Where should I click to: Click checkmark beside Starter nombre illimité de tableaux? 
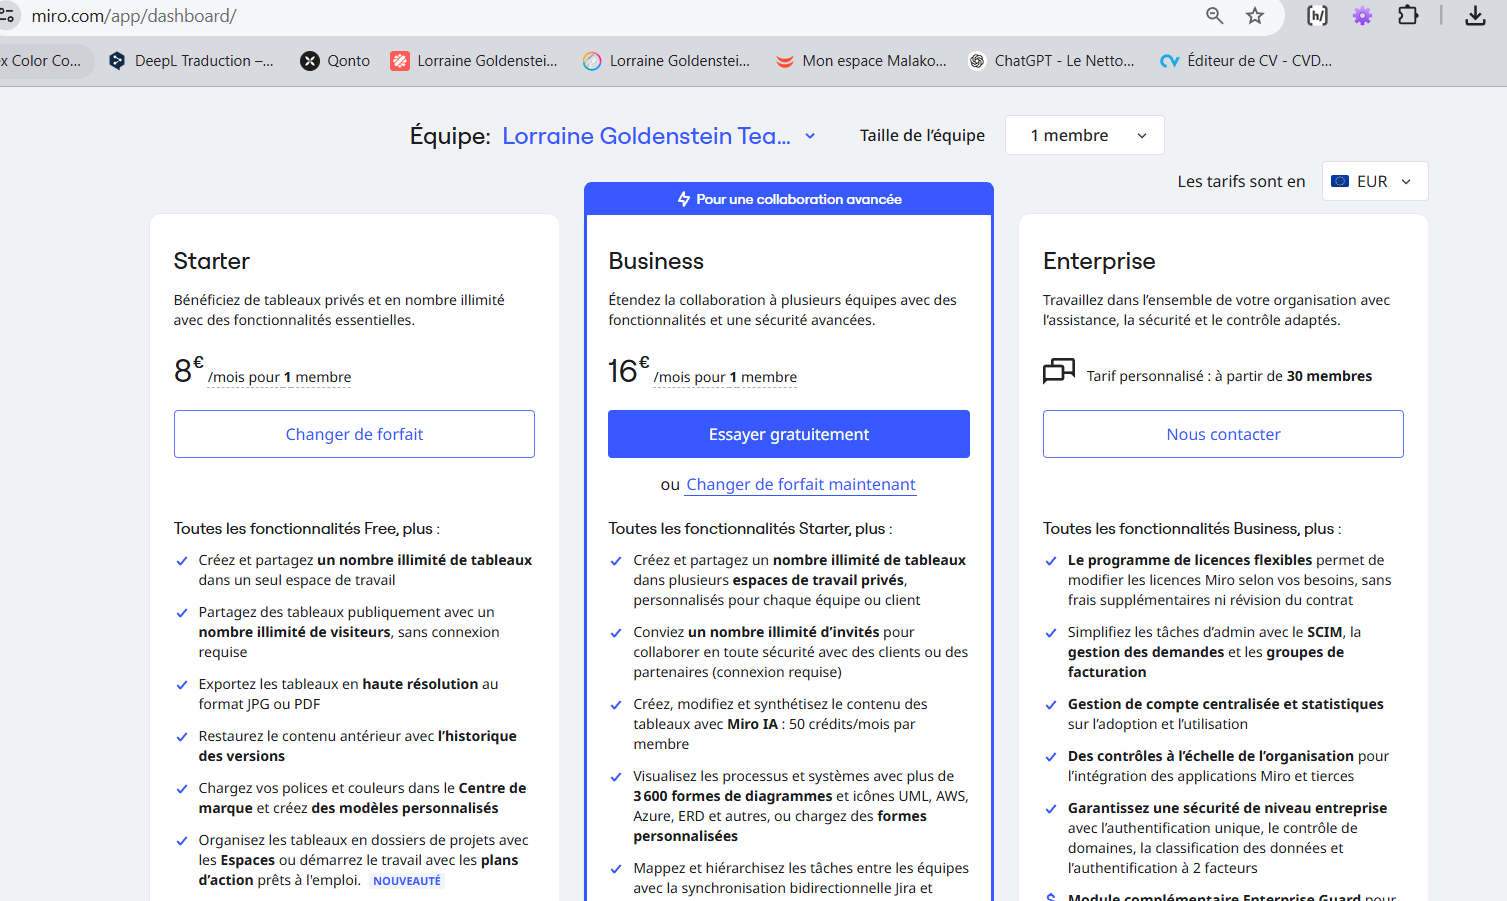(182, 561)
